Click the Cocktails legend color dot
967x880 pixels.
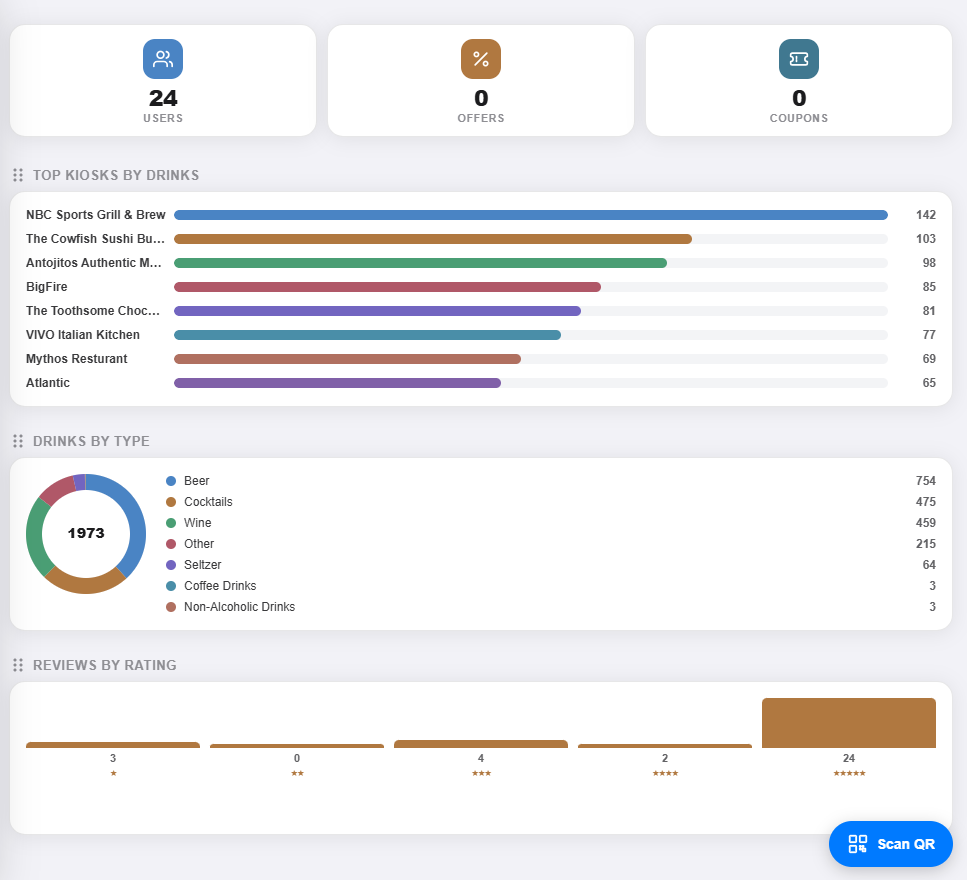click(x=171, y=502)
